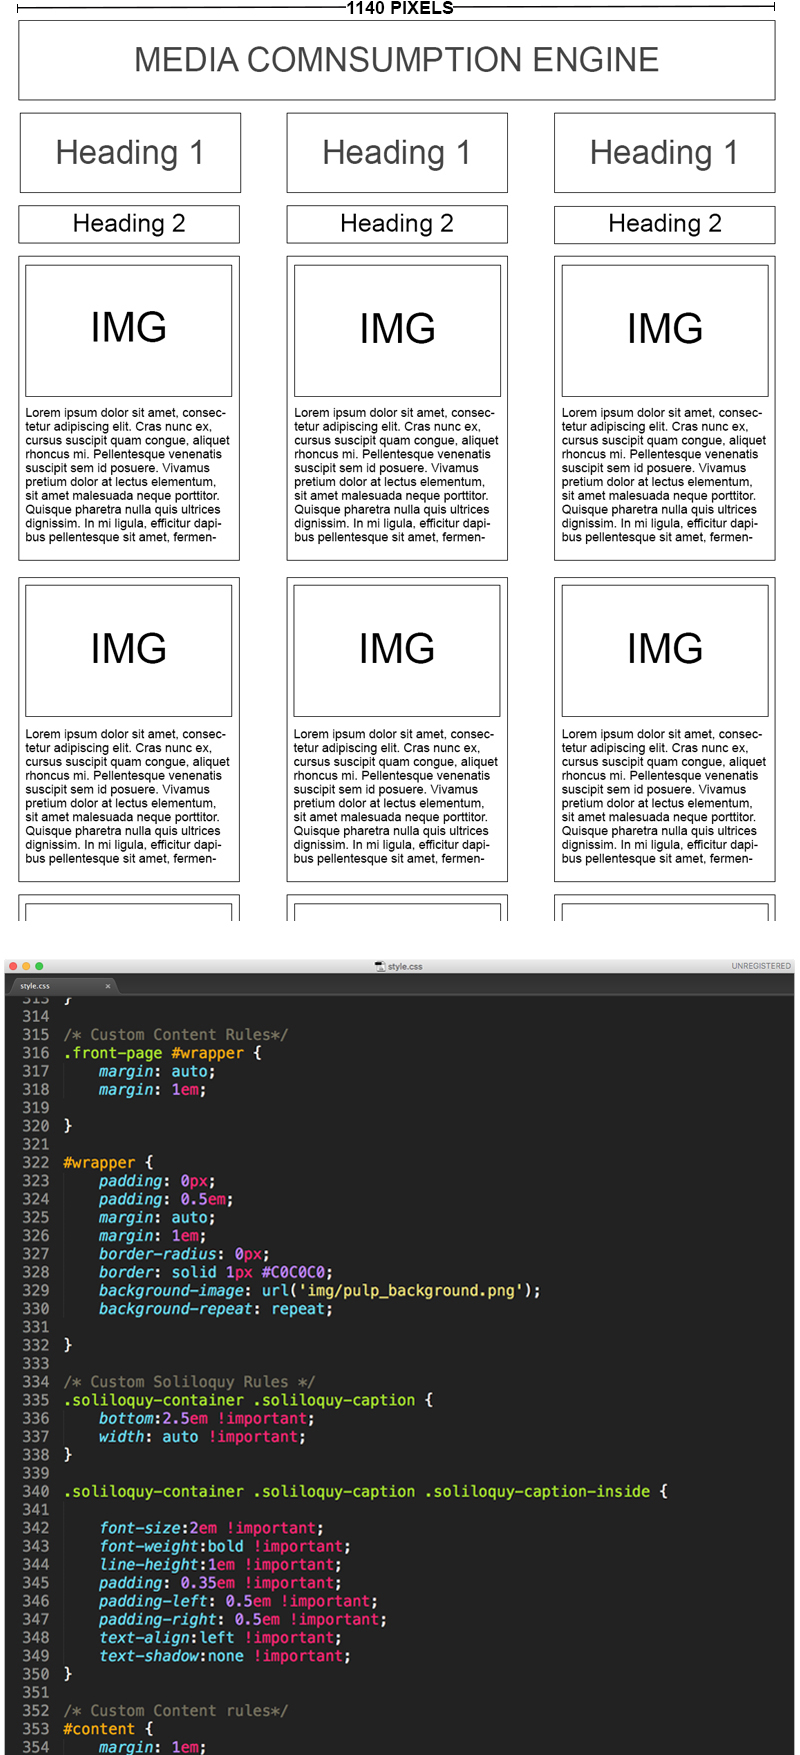Click the background-image url line
The image size is (800, 1755).
(320, 1290)
